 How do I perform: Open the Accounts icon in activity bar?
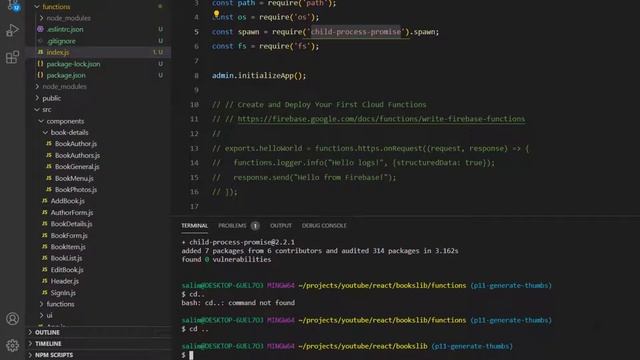click(12, 318)
